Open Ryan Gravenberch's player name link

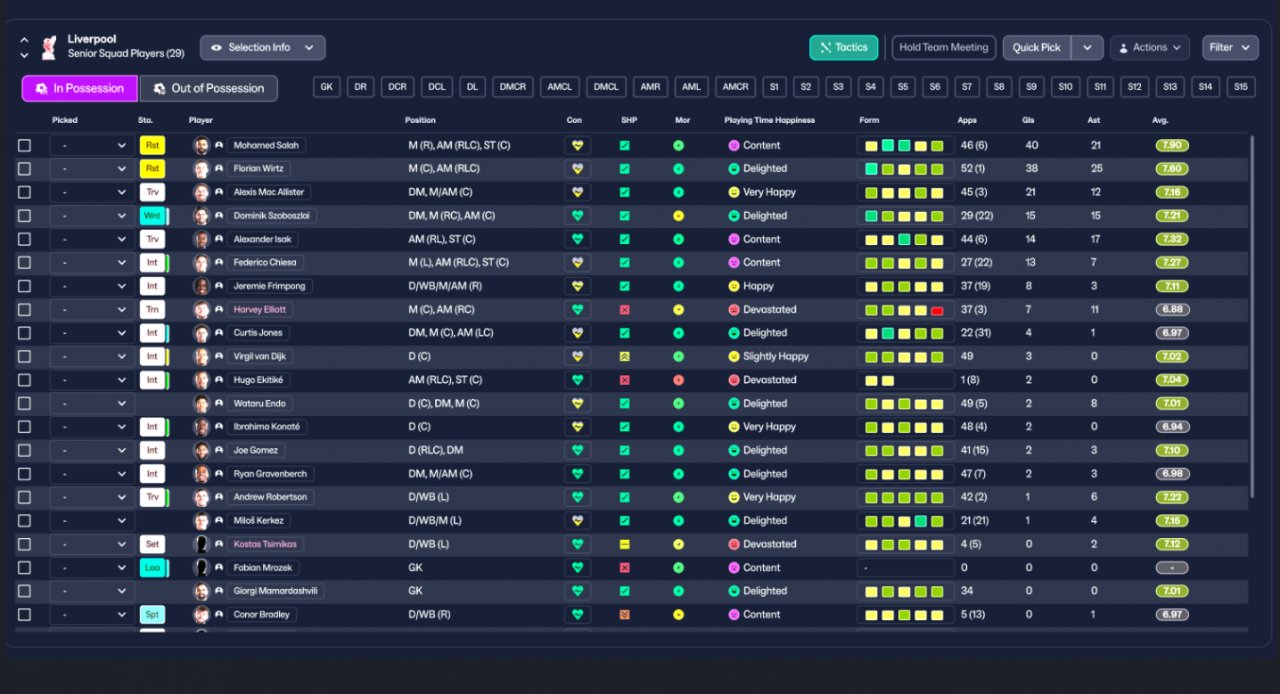tap(270, 474)
